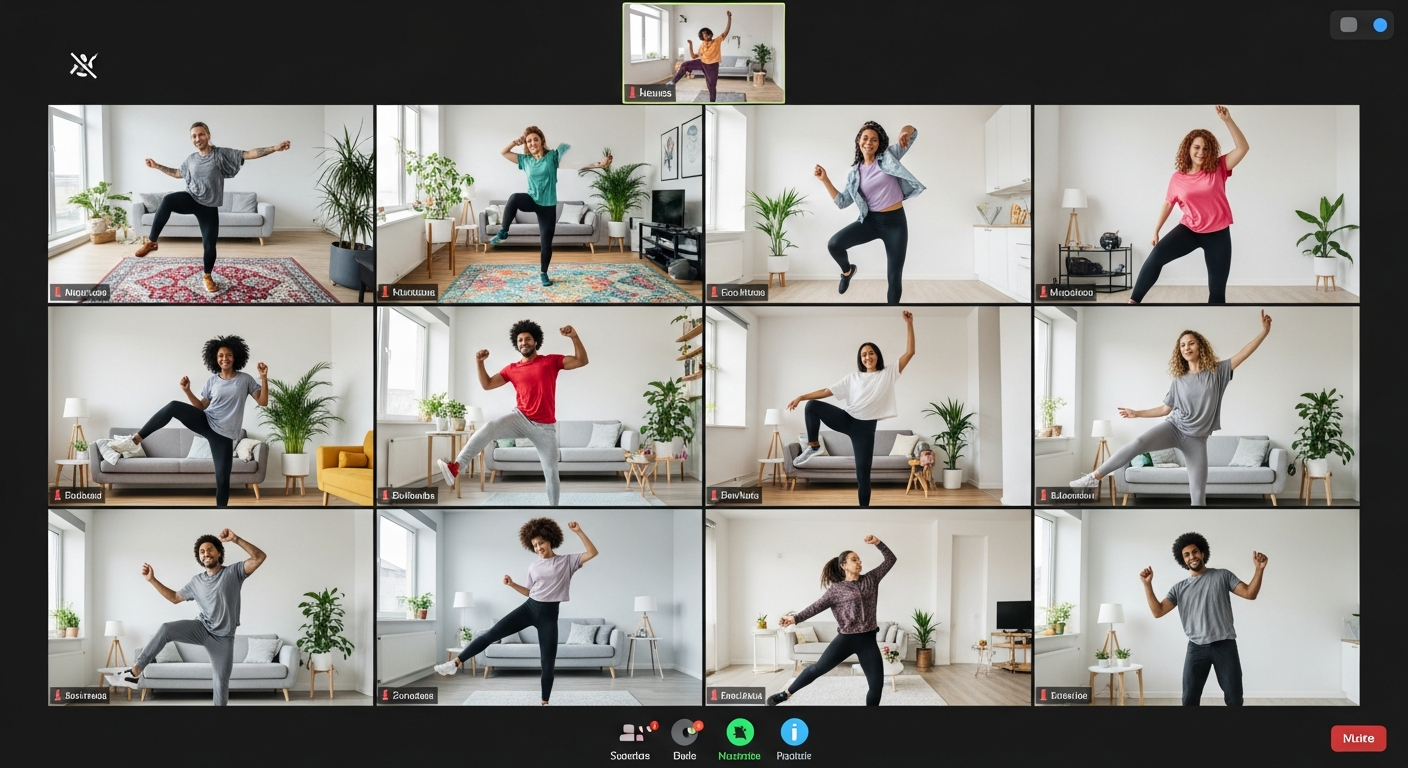This screenshot has height=768, width=1408.
Task: Select the tile showing the dancer in red shirt
Action: (539, 406)
